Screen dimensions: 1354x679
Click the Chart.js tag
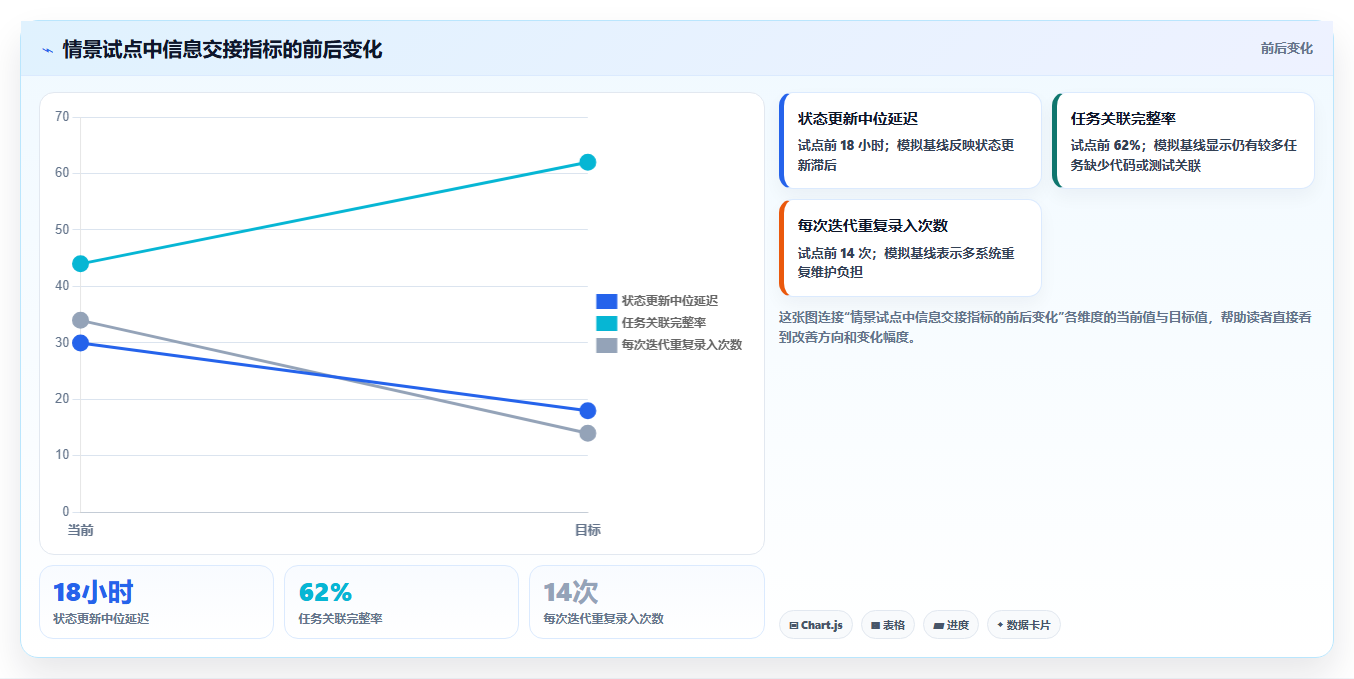tap(816, 625)
